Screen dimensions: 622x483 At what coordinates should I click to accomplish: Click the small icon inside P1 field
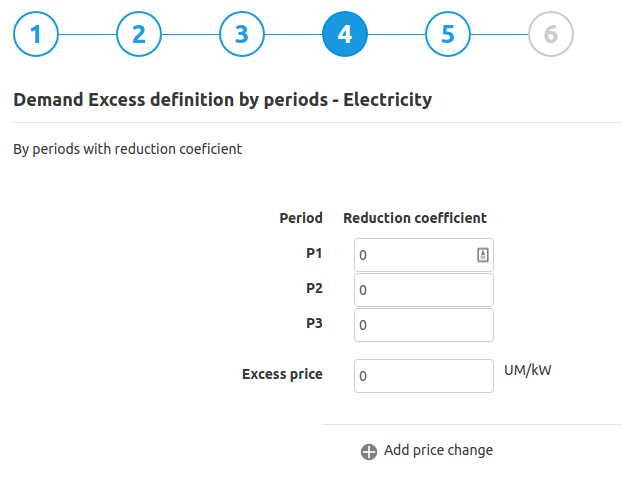[483, 255]
